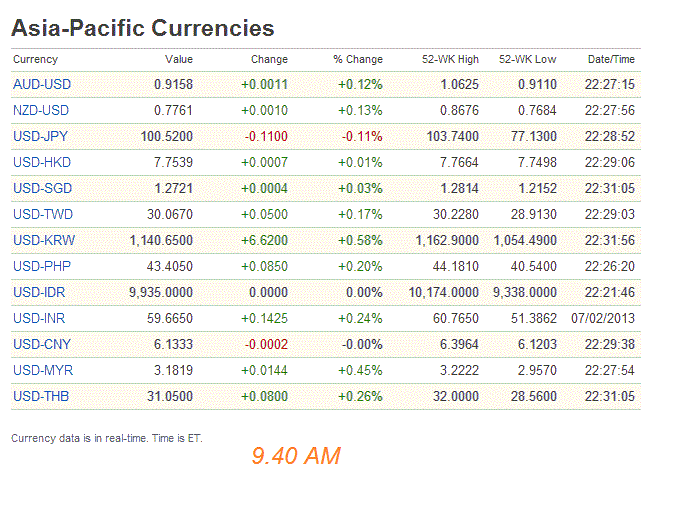Click the 52-WK Low column header
697x509 pixels.
(528, 59)
